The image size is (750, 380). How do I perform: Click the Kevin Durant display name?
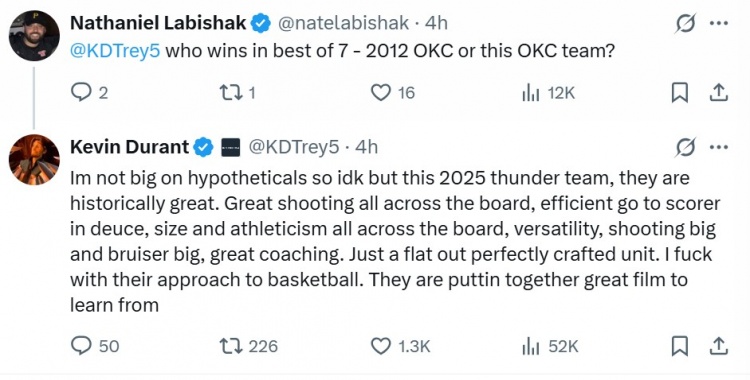(x=130, y=146)
